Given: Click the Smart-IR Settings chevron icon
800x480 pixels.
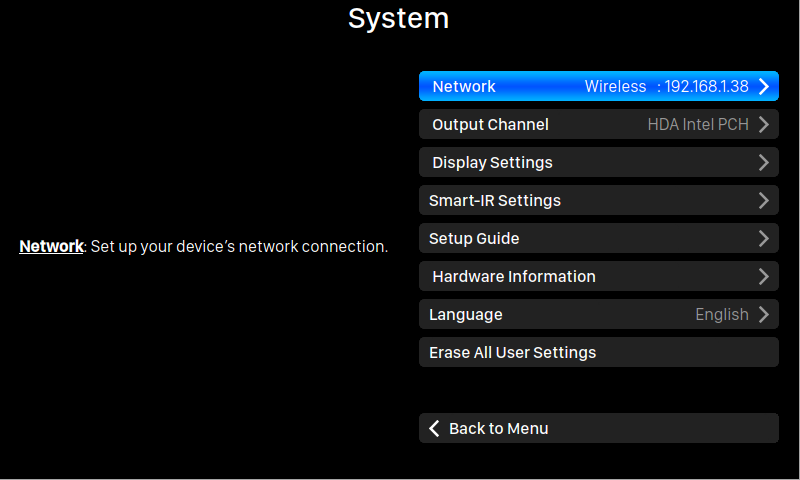Looking at the screenshot, I should (764, 200).
